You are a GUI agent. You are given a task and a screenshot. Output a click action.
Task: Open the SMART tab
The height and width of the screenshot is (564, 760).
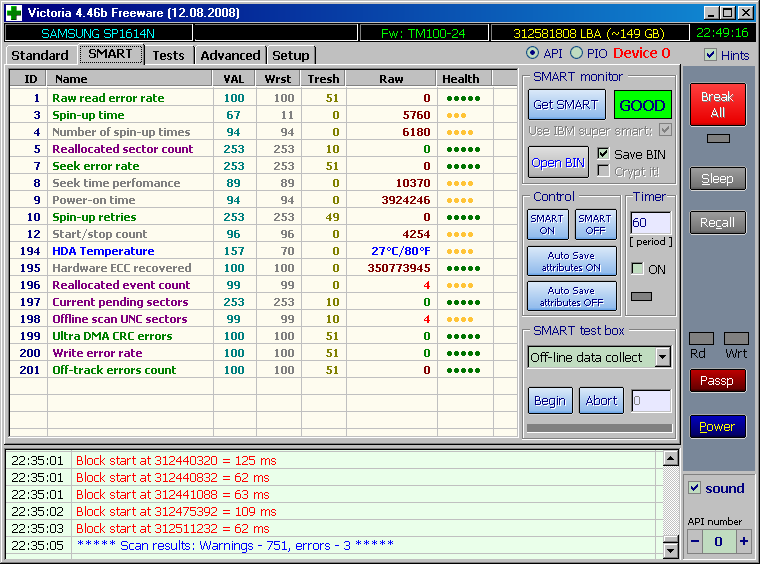(x=111, y=54)
